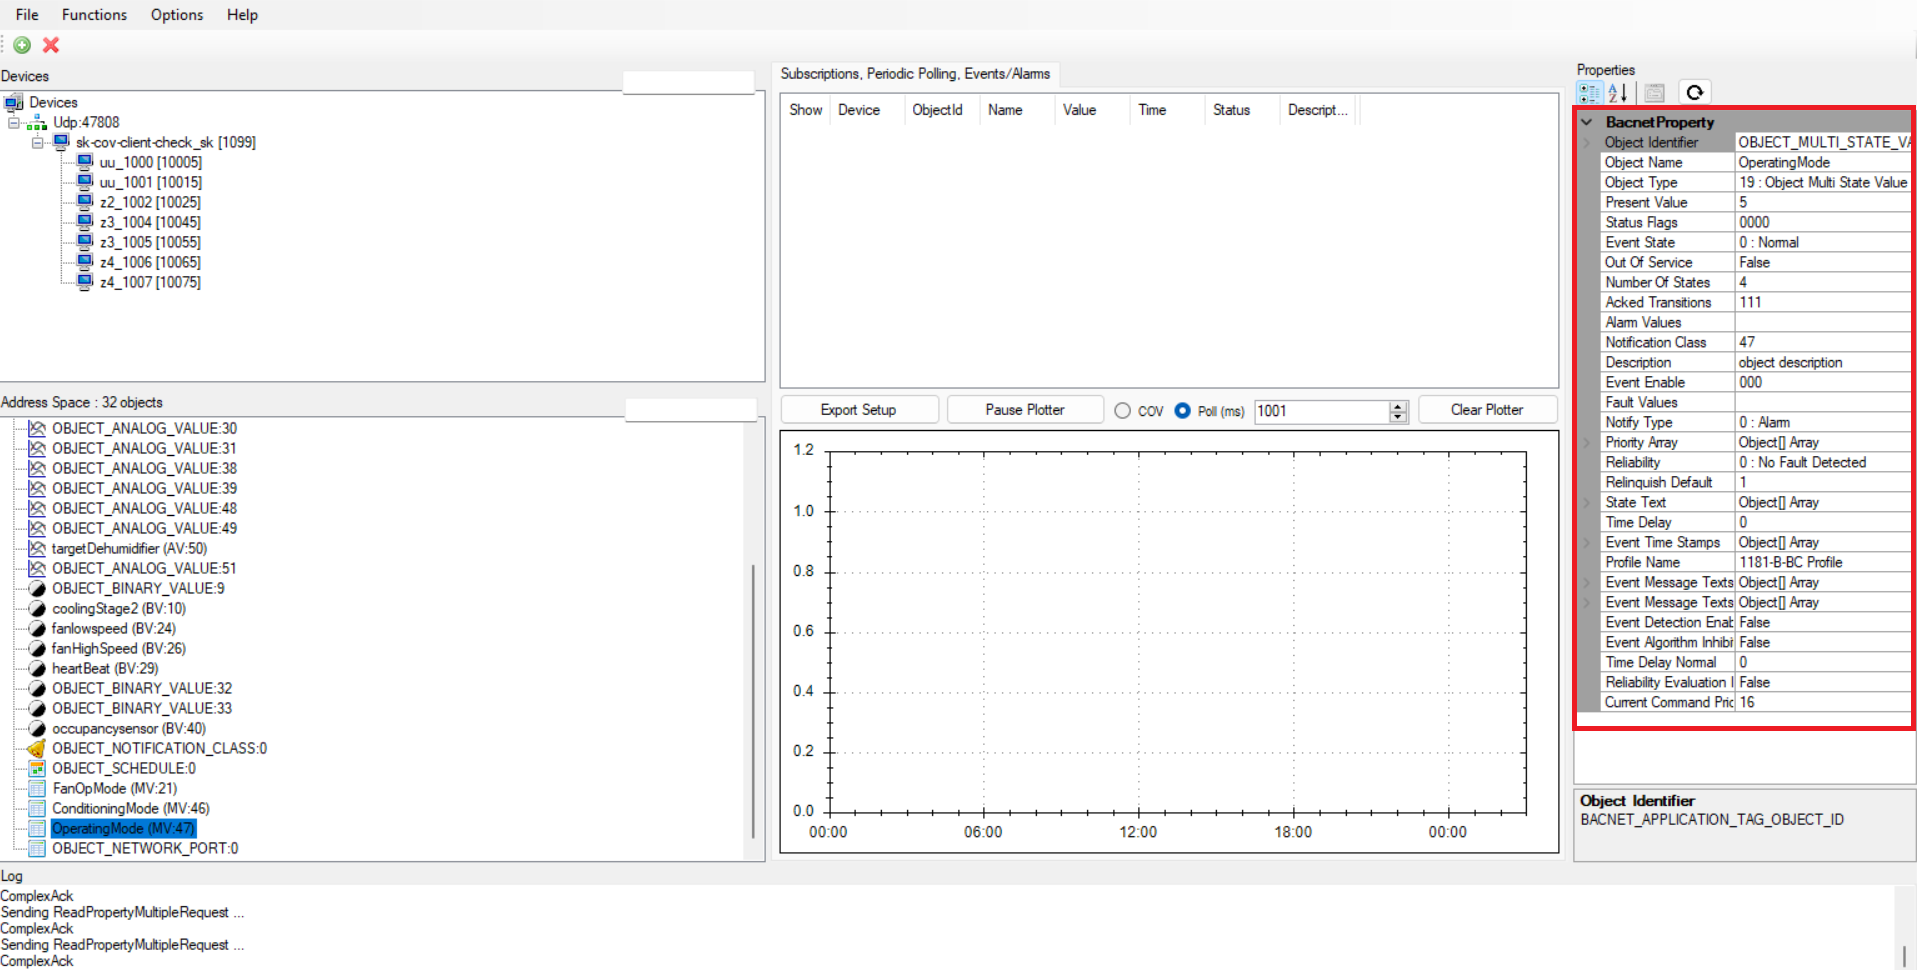Click the Status column header
Viewport: 1917px width, 970px height.
pyautogui.click(x=1242, y=110)
